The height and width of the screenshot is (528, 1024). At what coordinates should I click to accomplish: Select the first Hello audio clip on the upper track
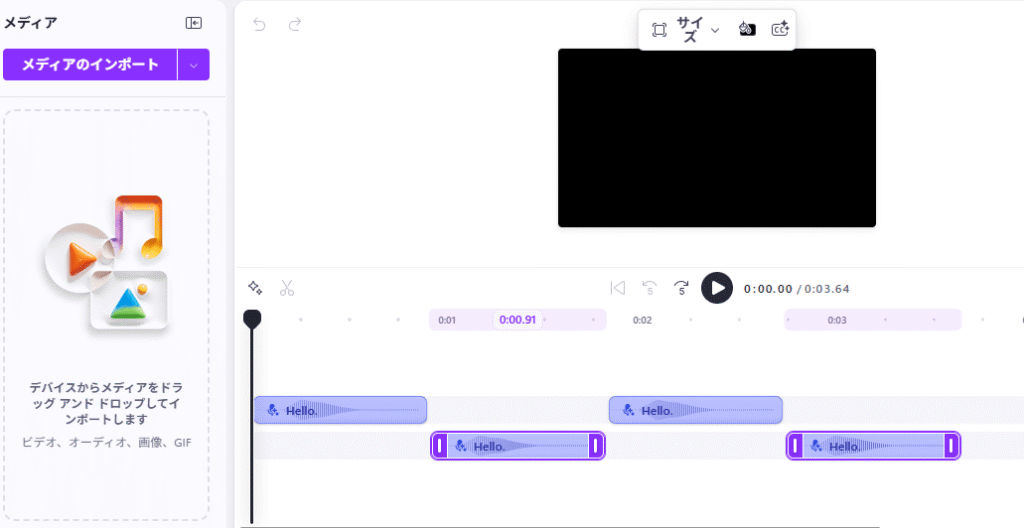(x=340, y=410)
